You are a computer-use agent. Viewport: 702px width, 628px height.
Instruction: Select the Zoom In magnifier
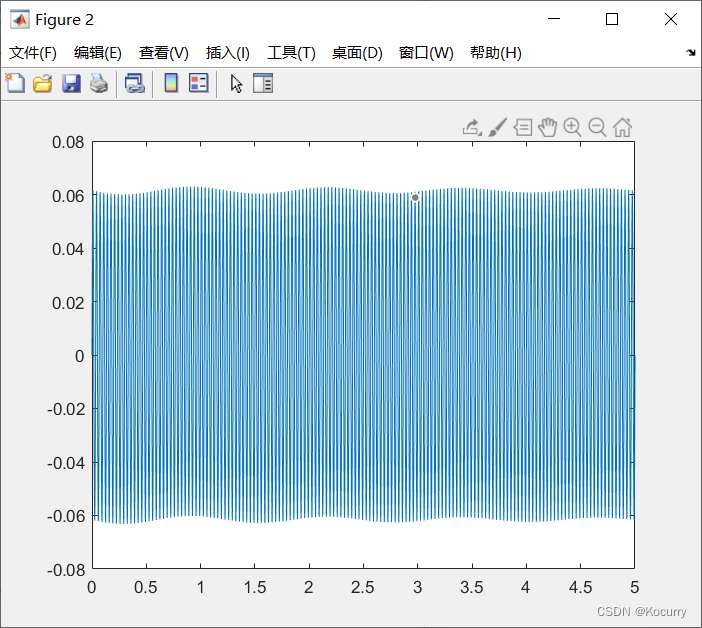coord(573,128)
